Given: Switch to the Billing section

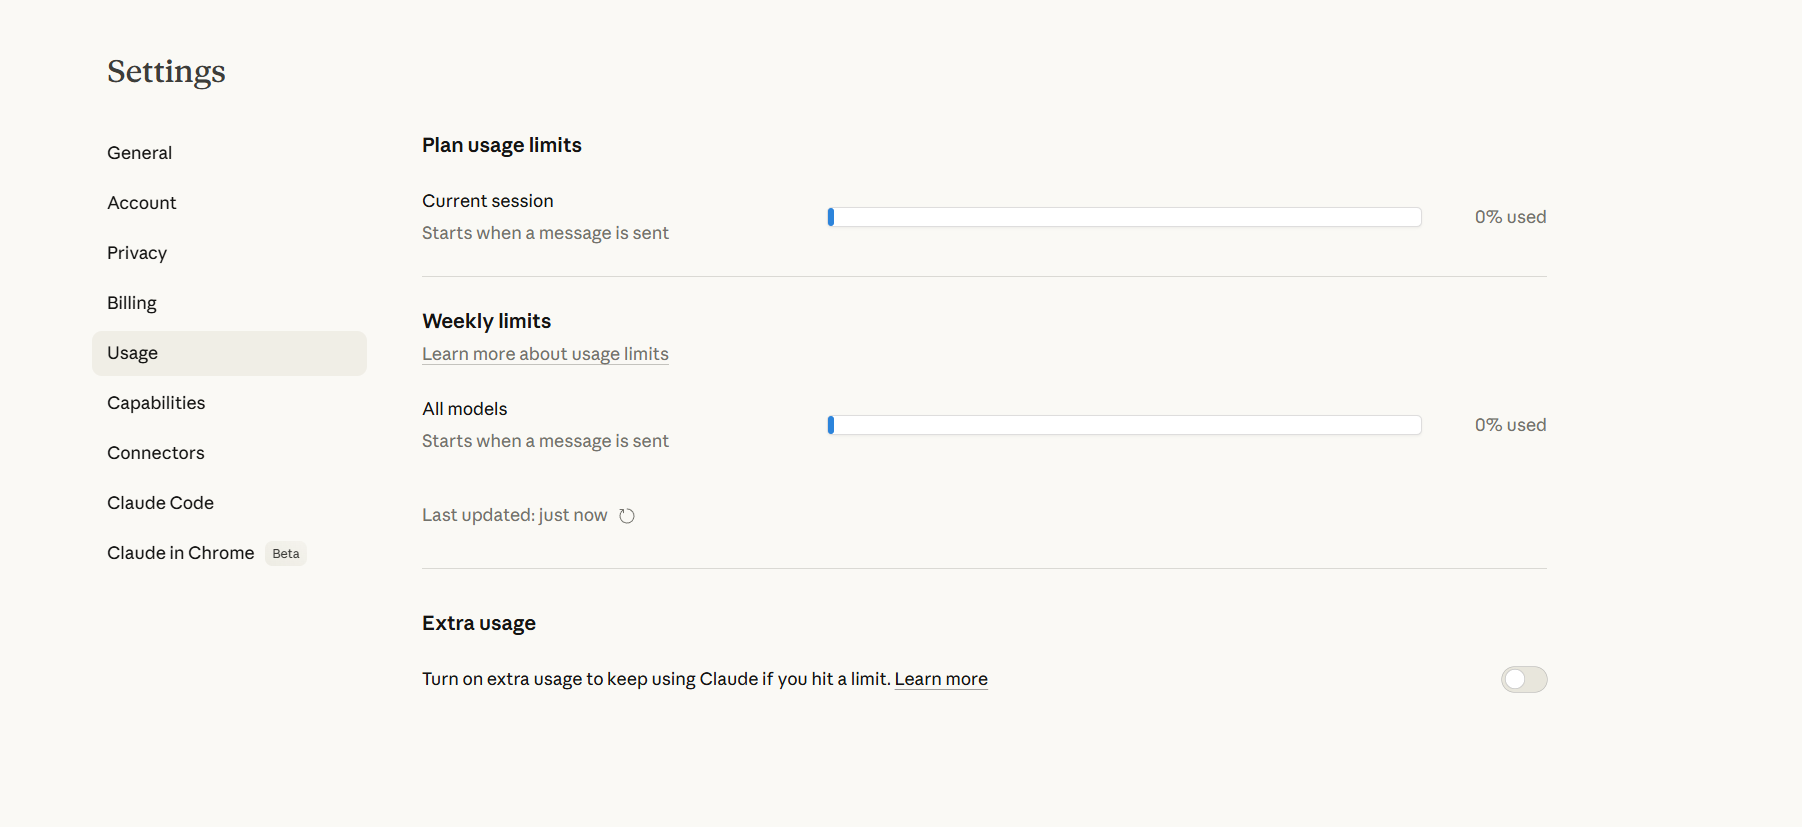Looking at the screenshot, I should pyautogui.click(x=229, y=303).
